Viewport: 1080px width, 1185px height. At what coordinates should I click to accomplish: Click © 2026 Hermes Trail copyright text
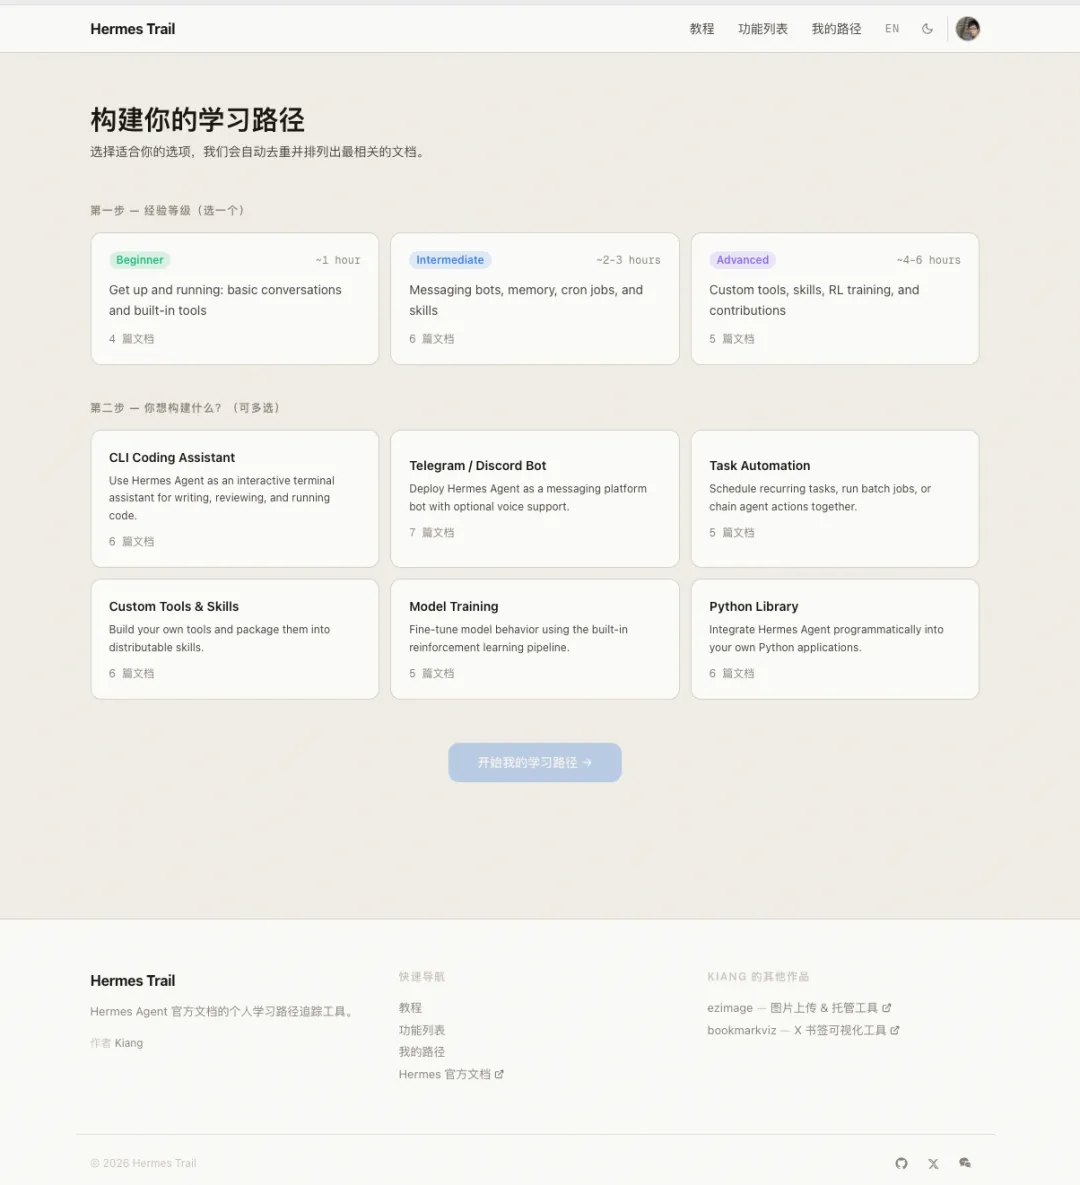143,1163
